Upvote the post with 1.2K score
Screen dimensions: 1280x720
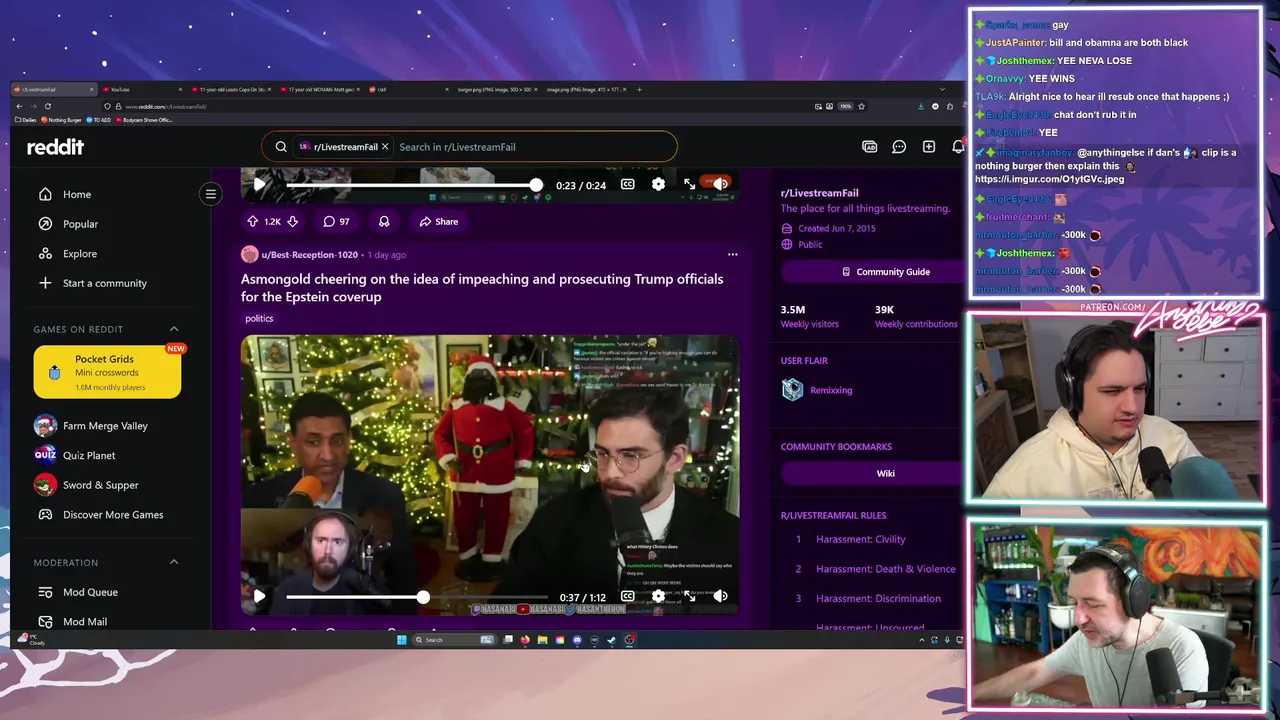[253, 222]
